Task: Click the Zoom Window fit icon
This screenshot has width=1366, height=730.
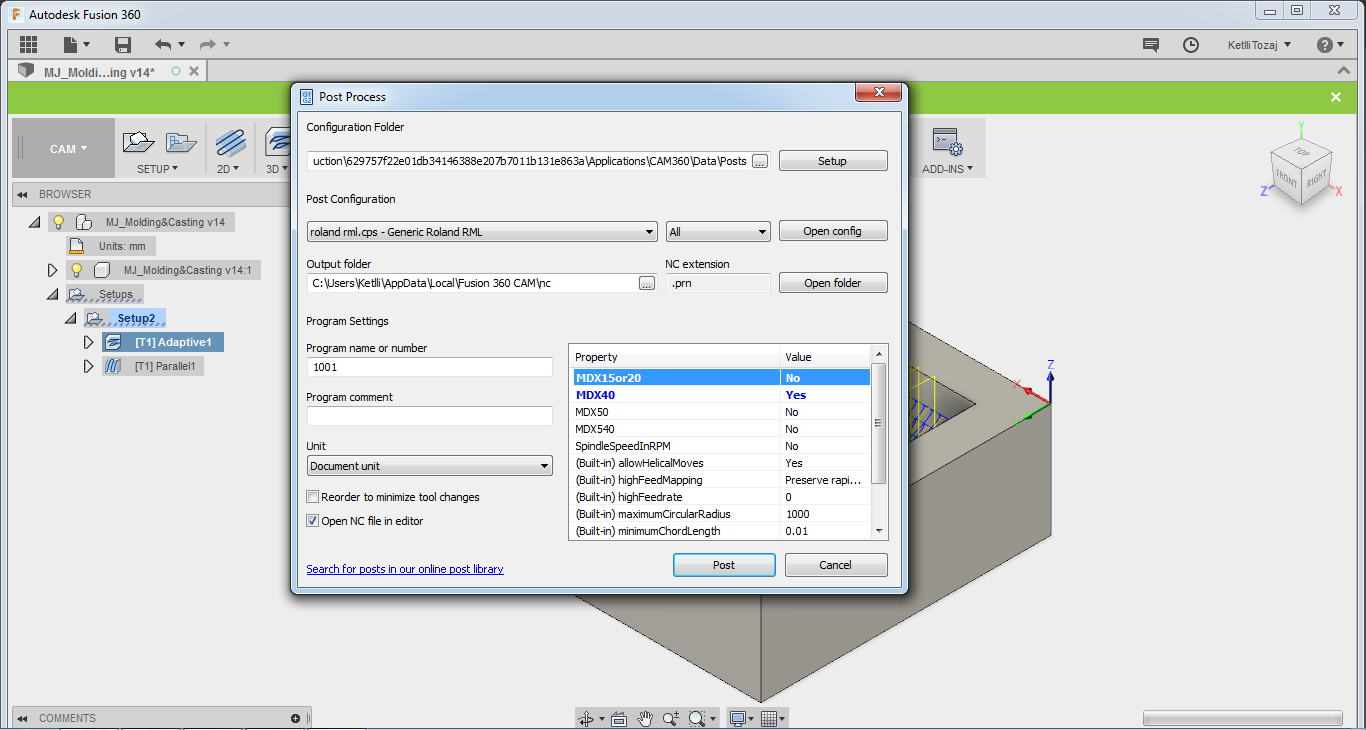Action: click(x=697, y=718)
